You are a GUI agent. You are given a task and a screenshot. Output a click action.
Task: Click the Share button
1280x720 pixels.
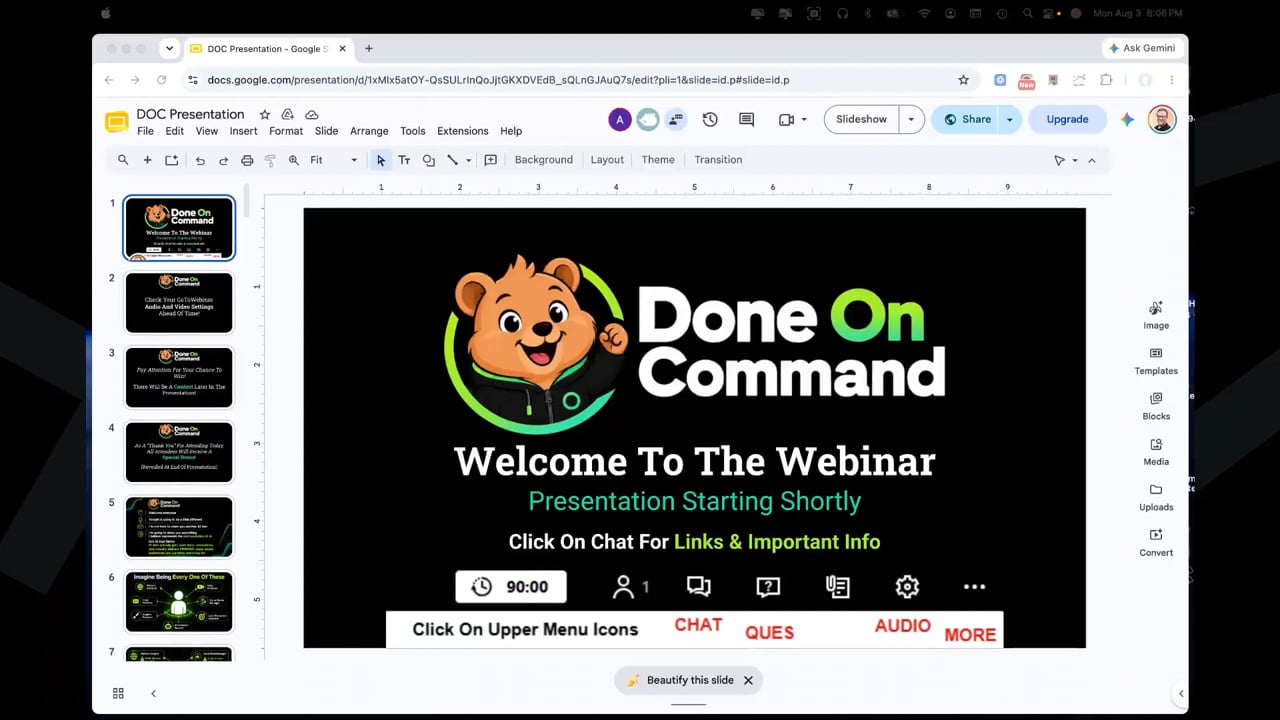965,119
